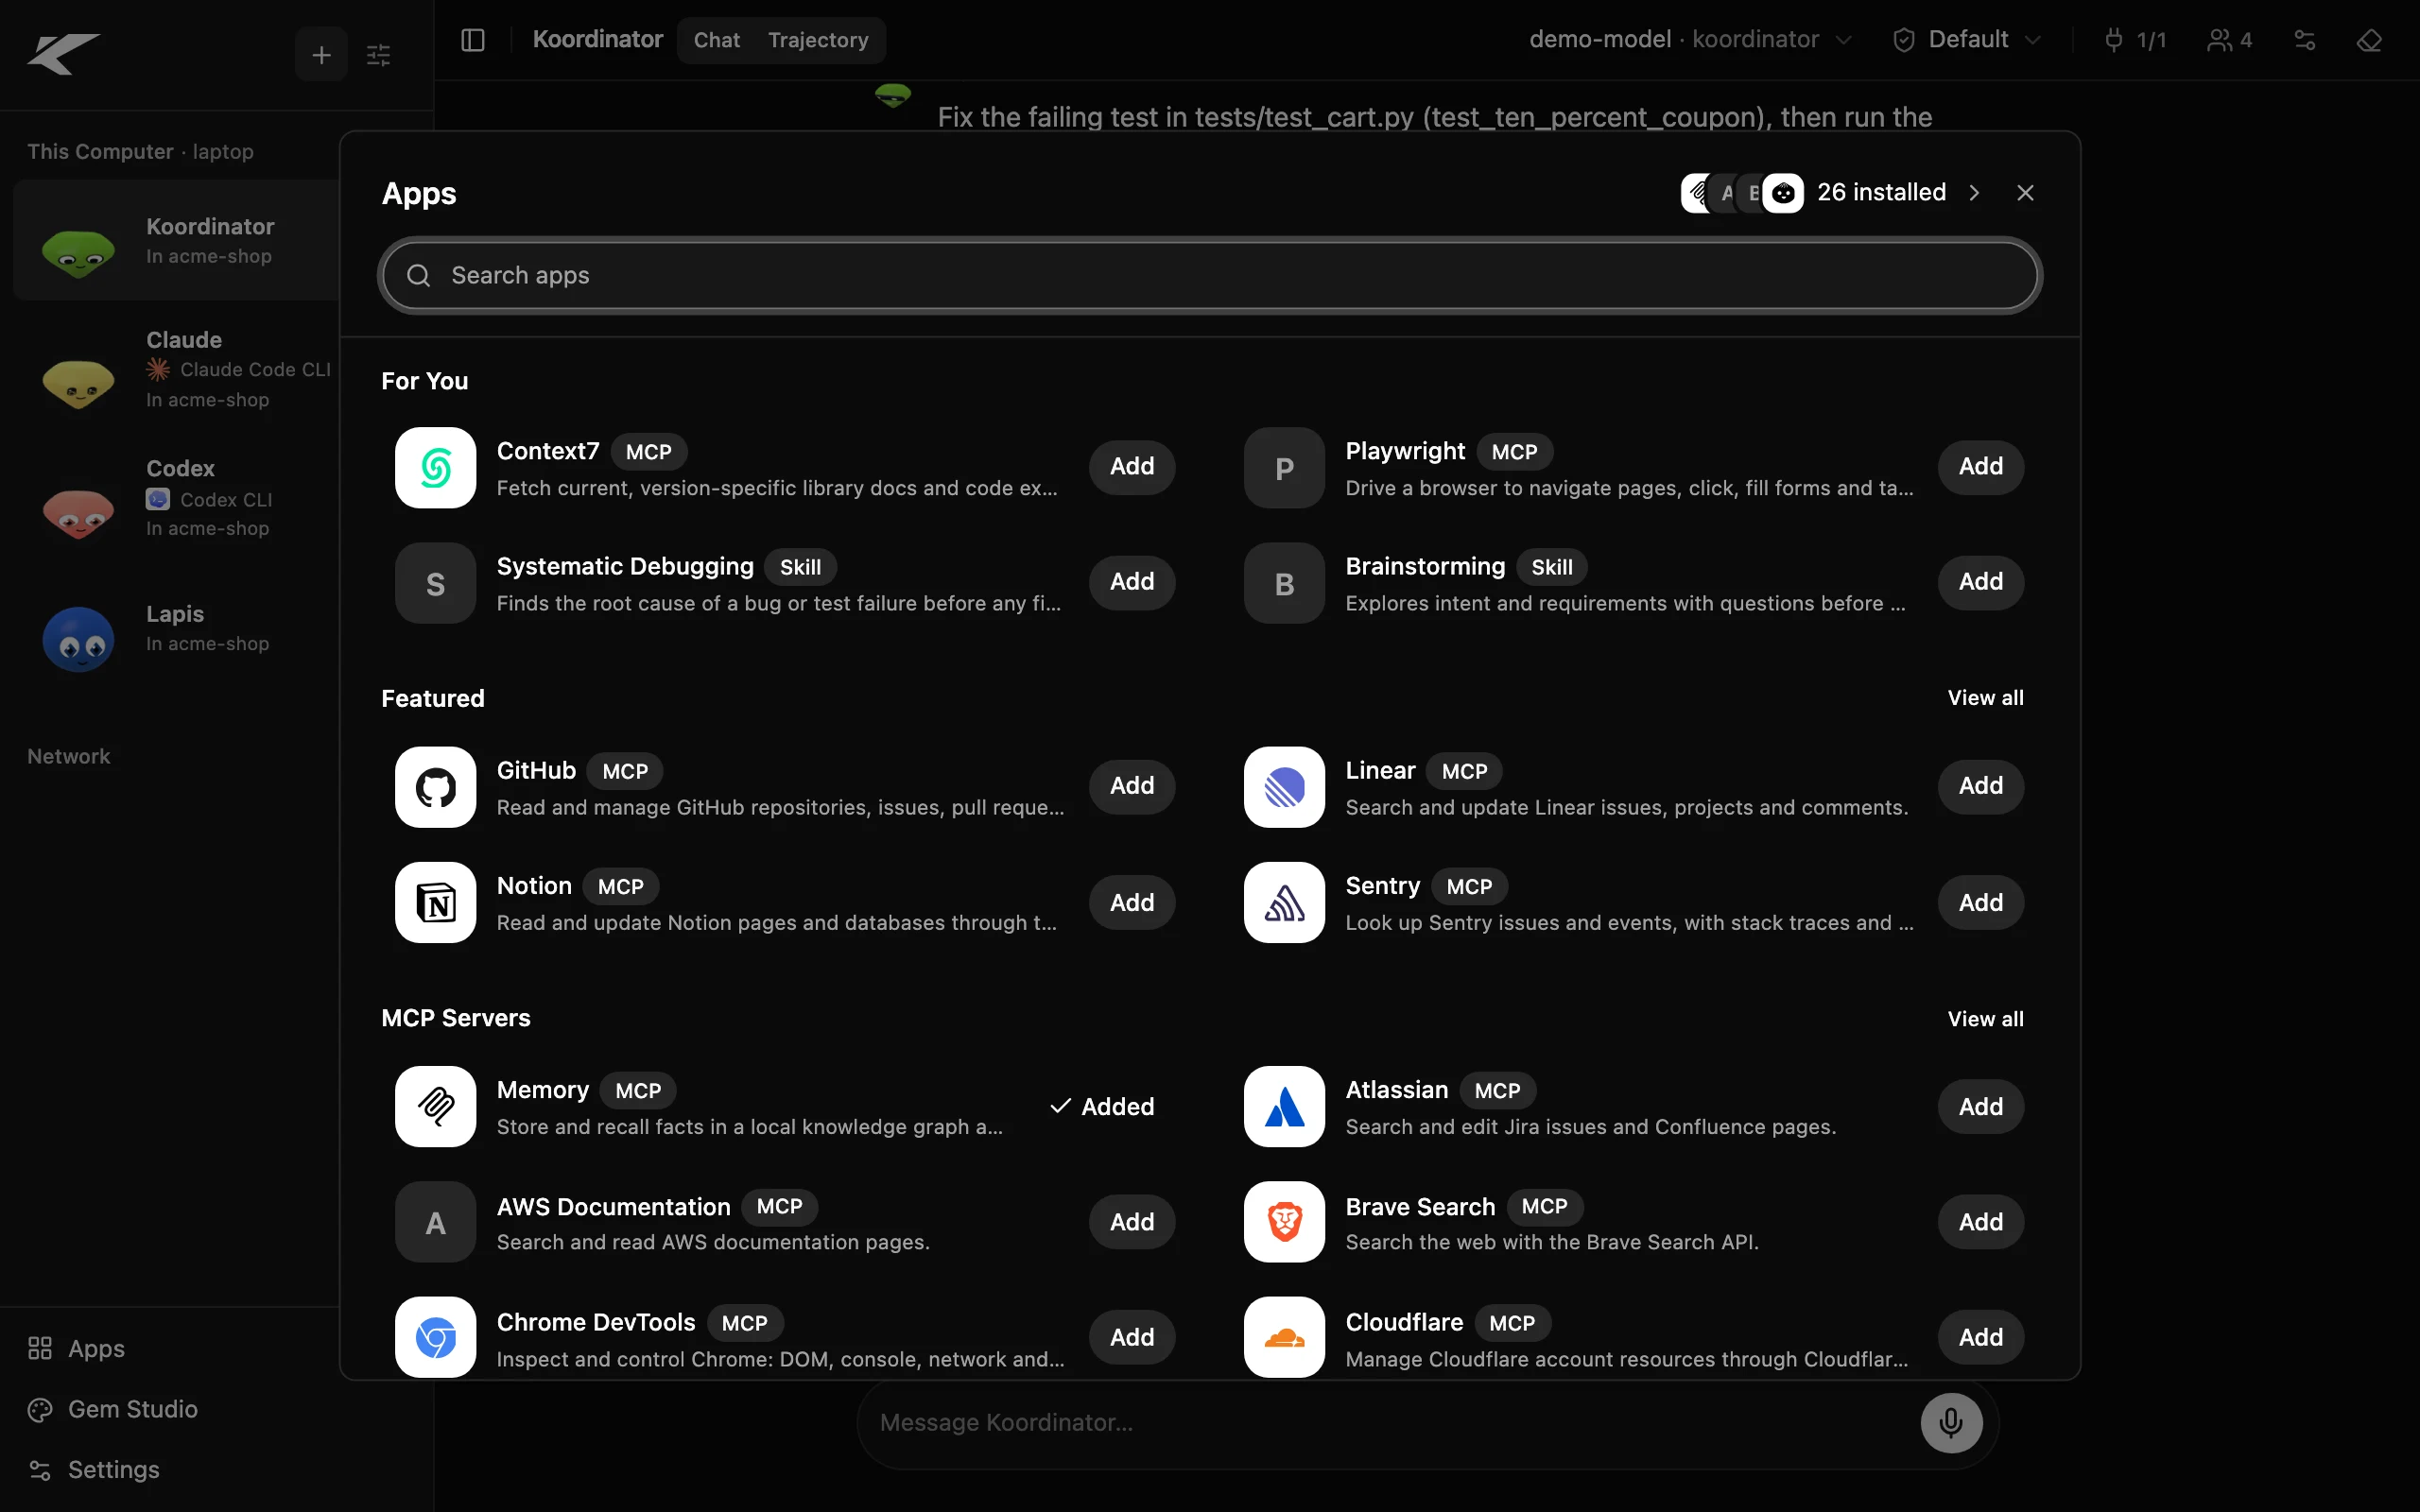Click the Chrome DevTools icon

coord(435,1338)
